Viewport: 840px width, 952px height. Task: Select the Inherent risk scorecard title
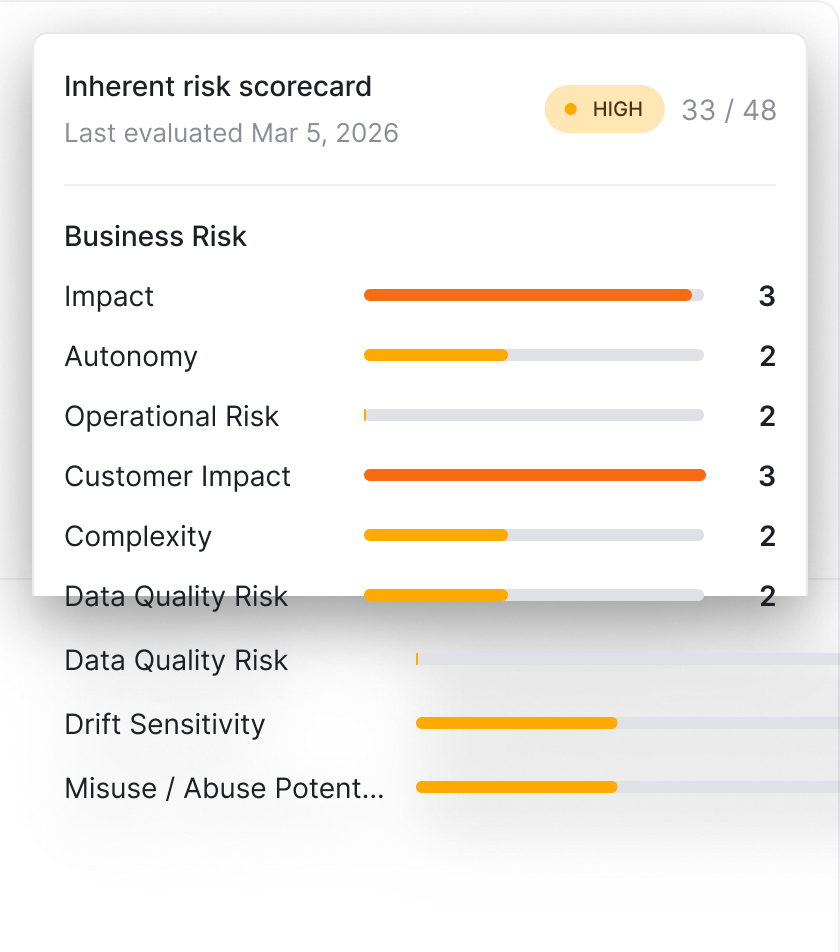coord(218,86)
